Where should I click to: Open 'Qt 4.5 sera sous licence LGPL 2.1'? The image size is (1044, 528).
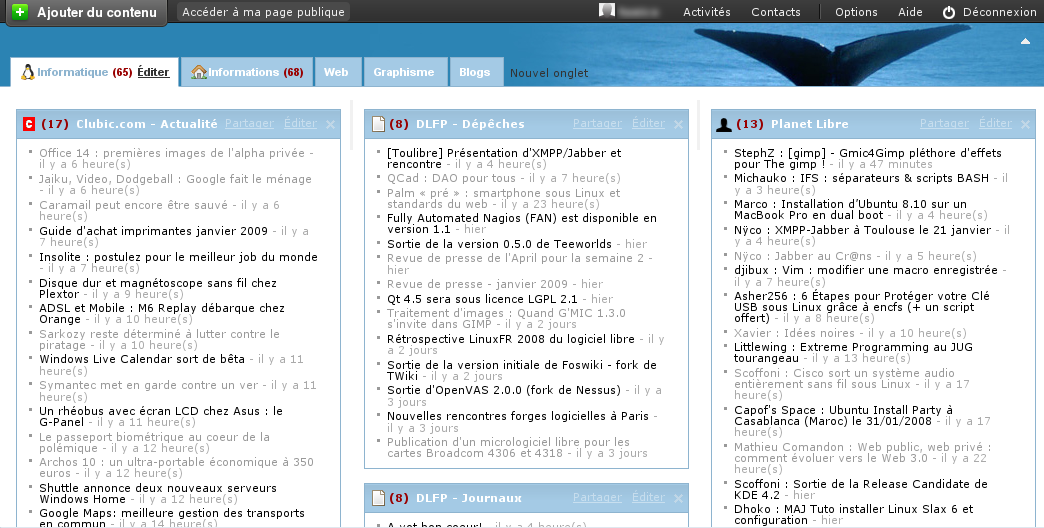(482, 299)
